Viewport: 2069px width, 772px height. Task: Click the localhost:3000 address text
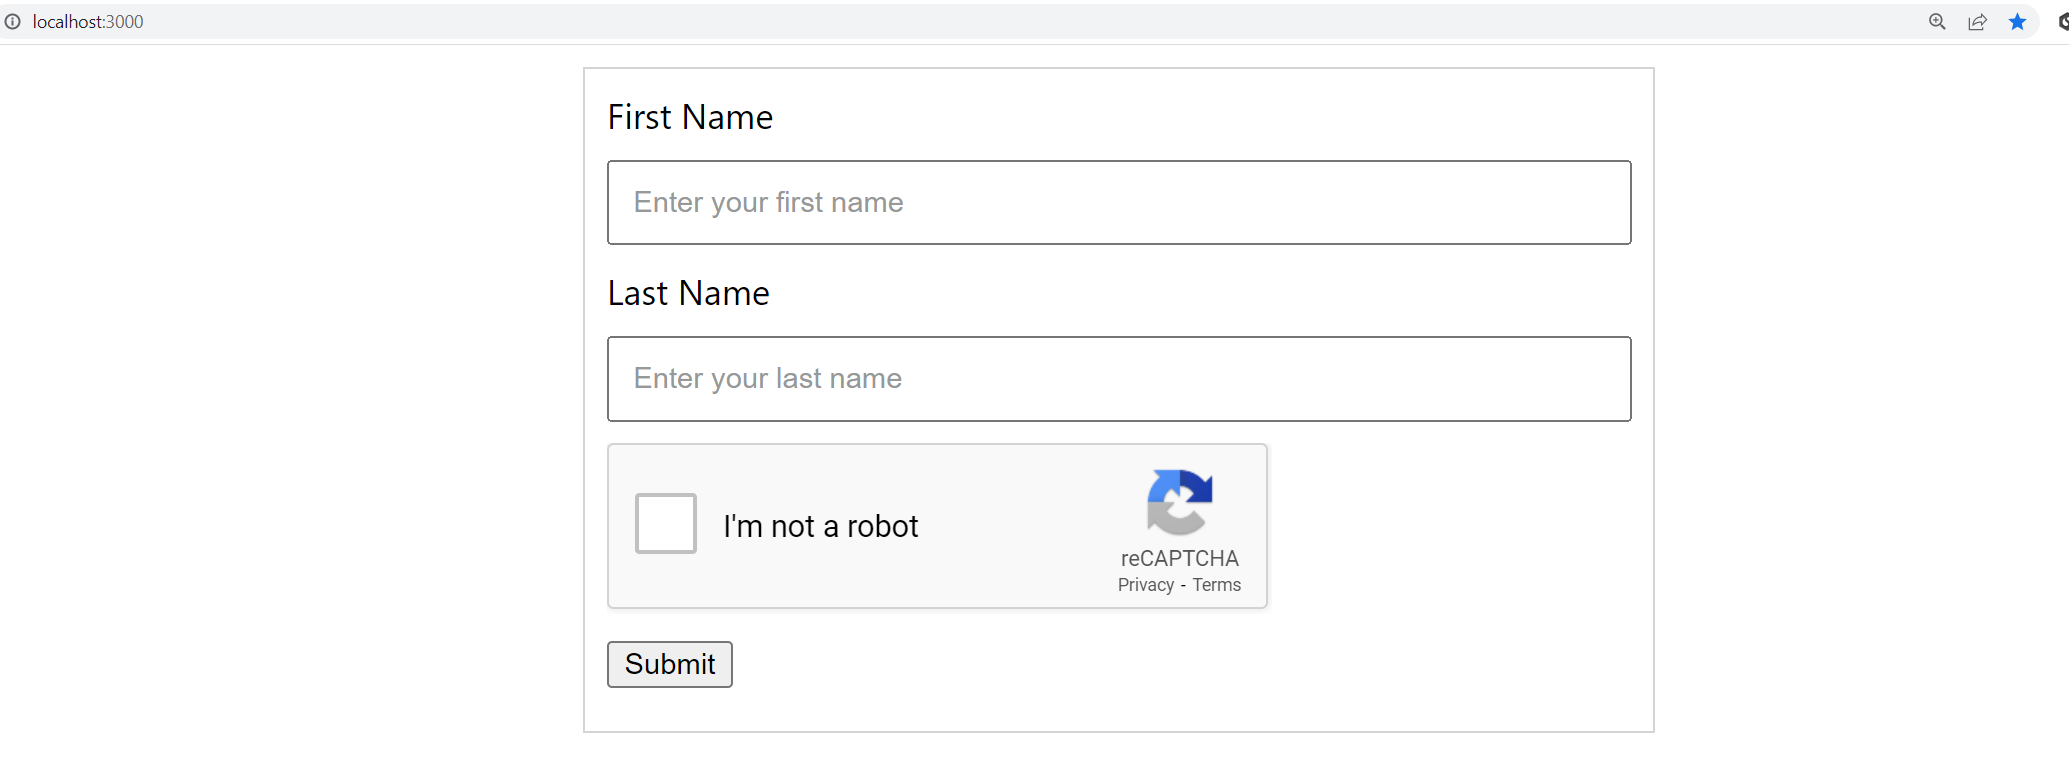88,22
